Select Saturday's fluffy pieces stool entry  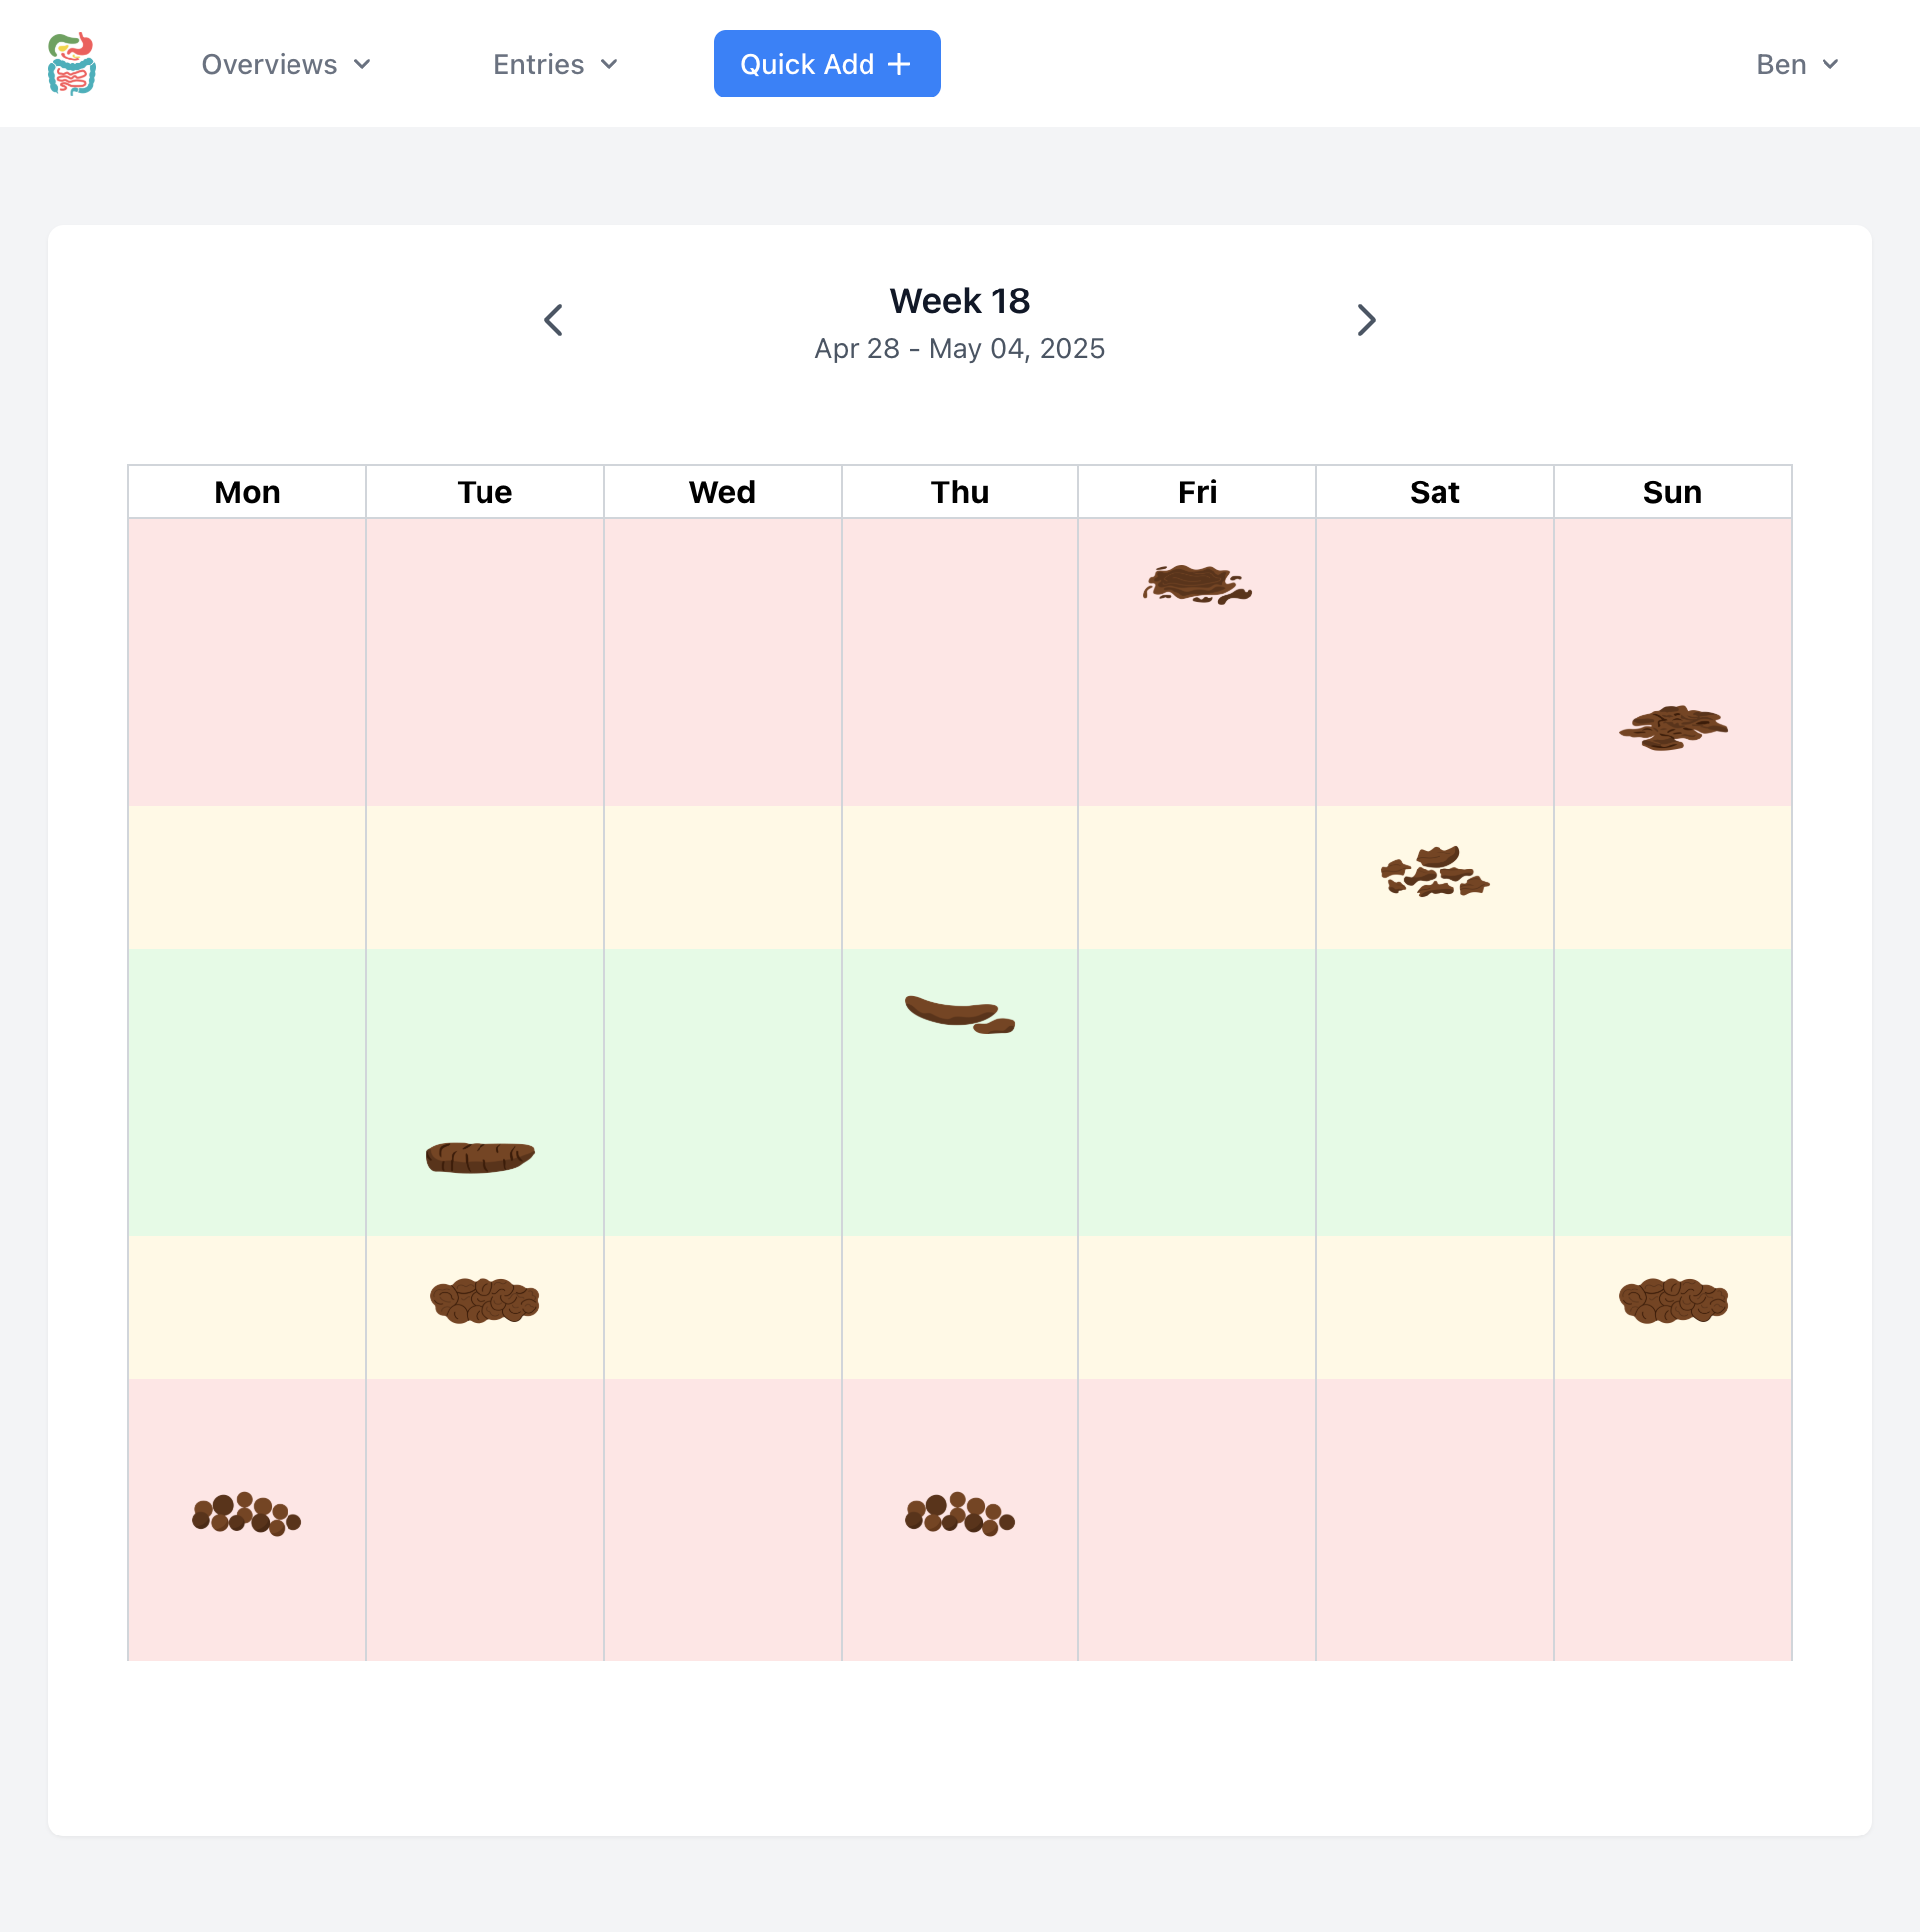[x=1434, y=872]
